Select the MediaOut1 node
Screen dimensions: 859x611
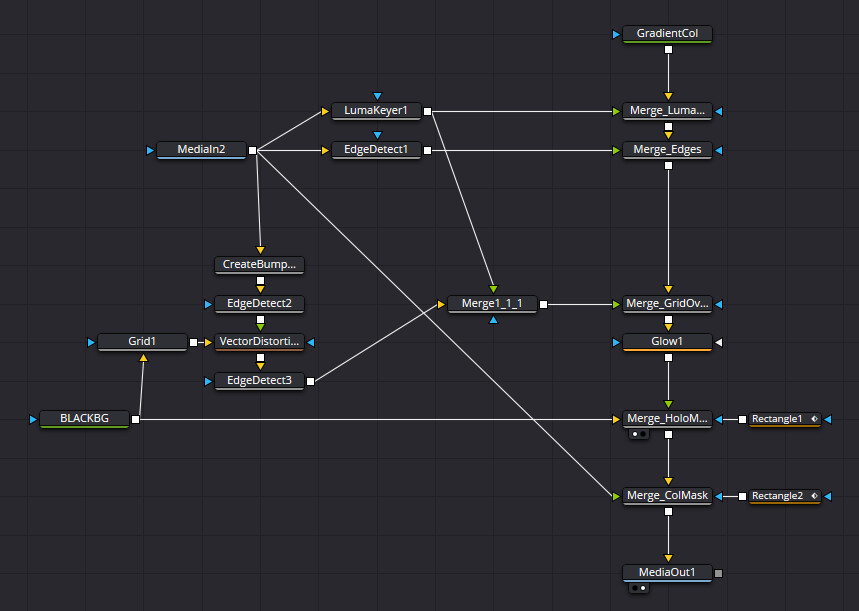(667, 573)
